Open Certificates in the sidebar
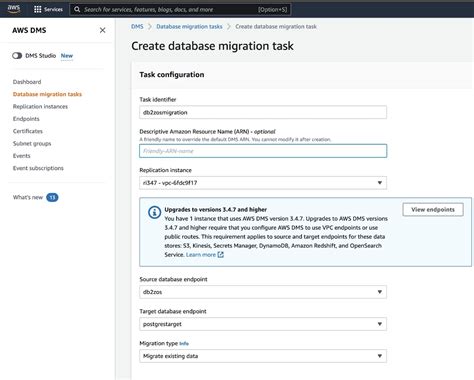The height and width of the screenshot is (380, 474). point(28,131)
